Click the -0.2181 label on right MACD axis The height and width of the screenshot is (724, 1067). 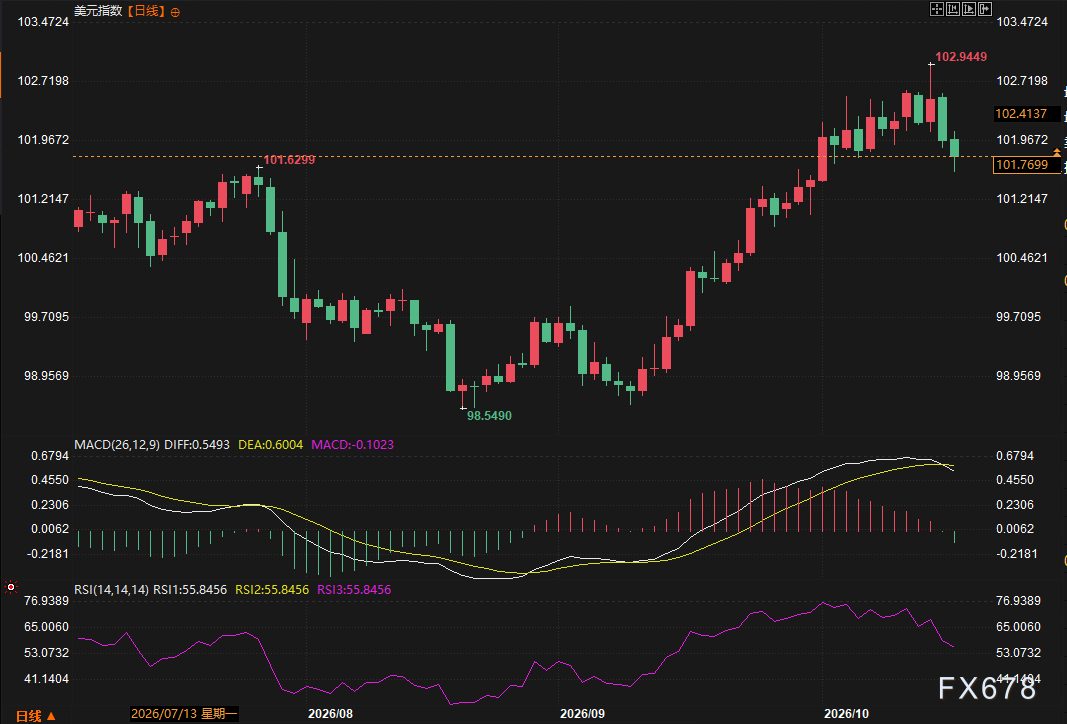1015,554
